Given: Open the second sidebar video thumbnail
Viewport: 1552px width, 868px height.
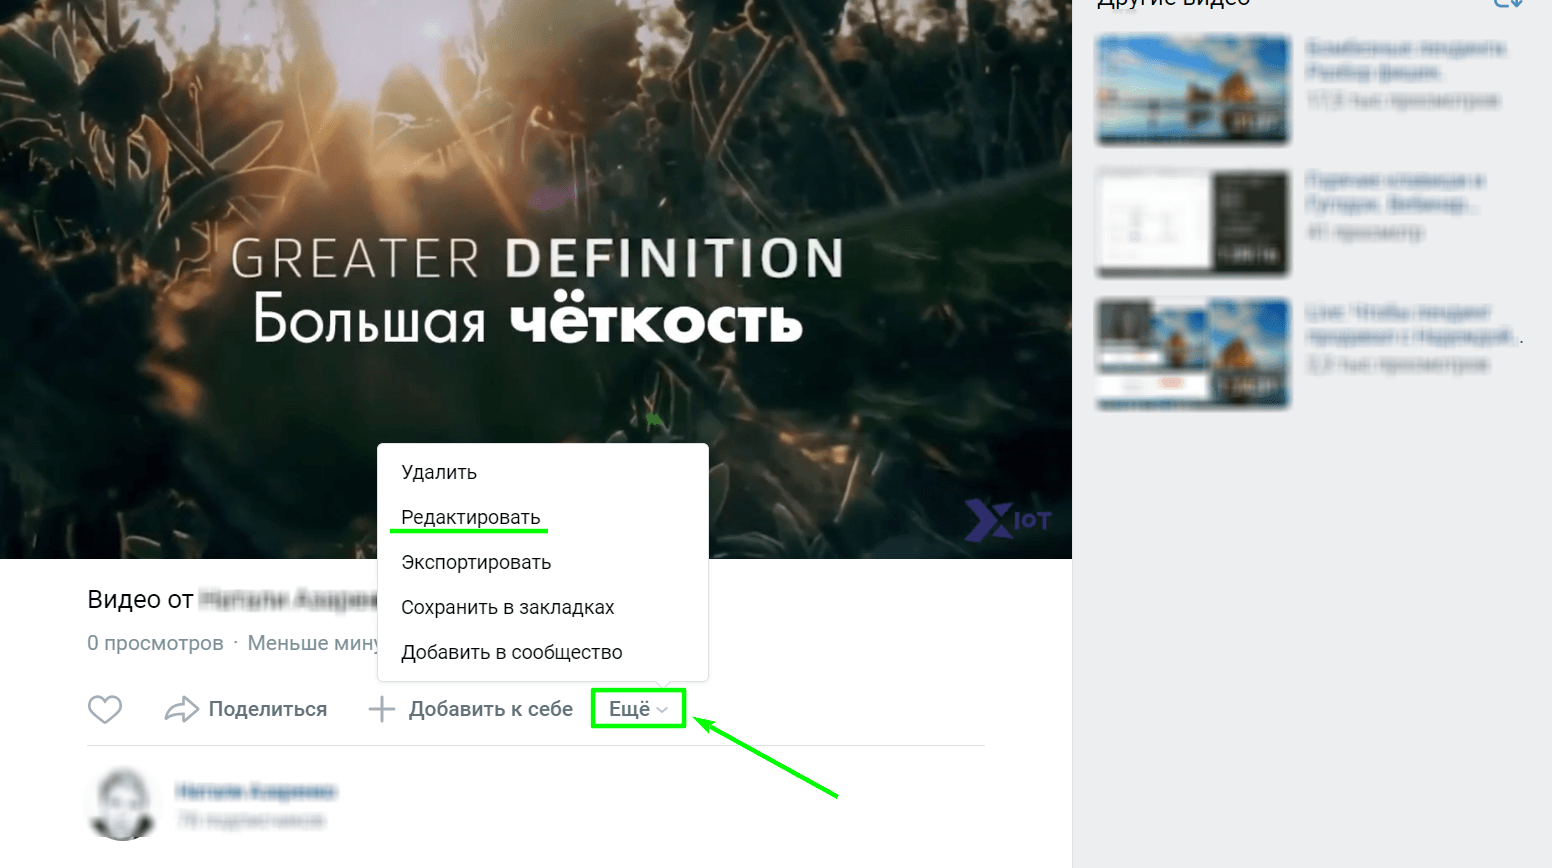Looking at the screenshot, I should [x=1193, y=222].
